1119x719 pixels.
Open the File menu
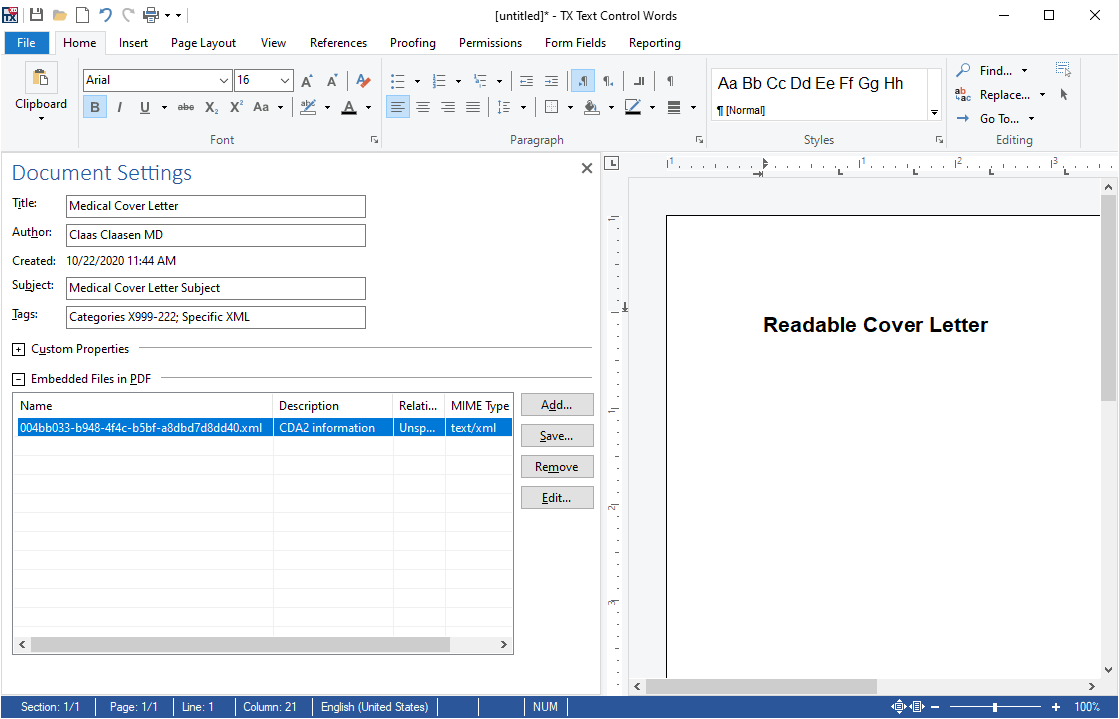point(26,43)
